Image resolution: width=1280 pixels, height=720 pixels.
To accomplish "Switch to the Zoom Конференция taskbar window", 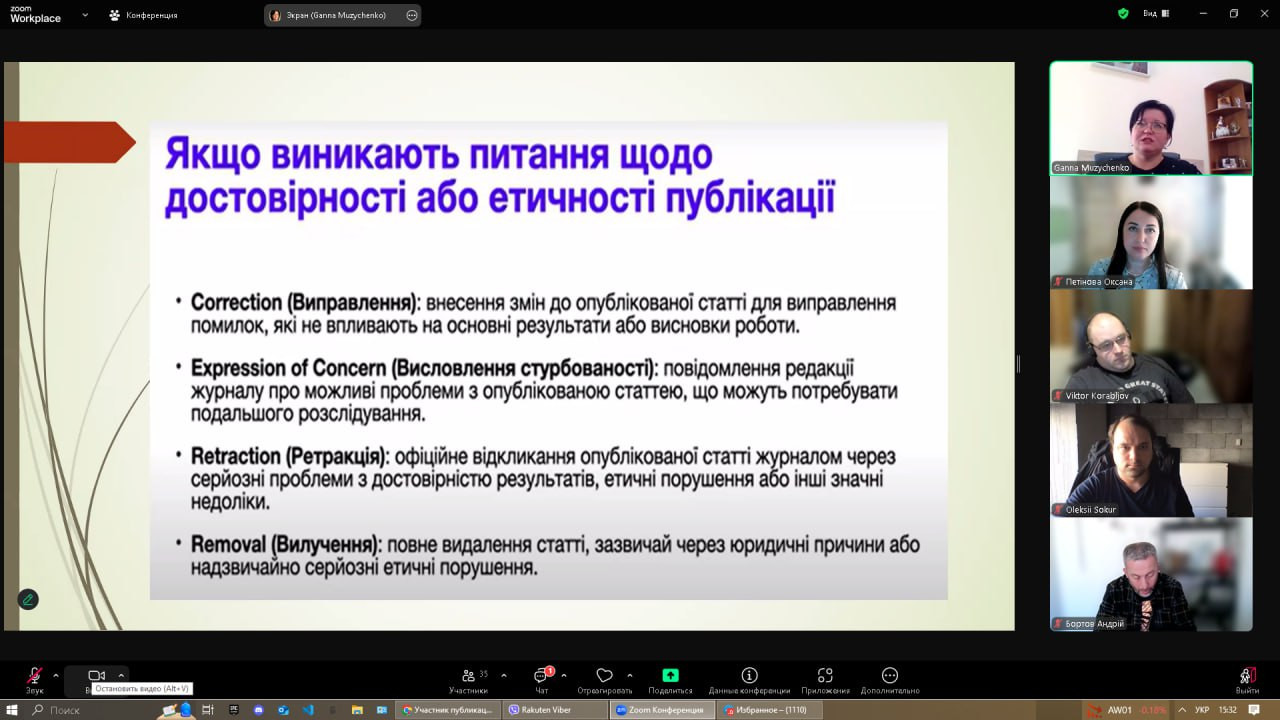I will click(x=660, y=709).
